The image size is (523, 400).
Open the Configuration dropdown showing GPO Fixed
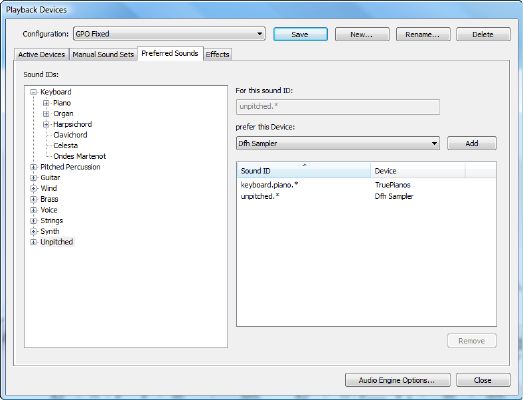[169, 34]
